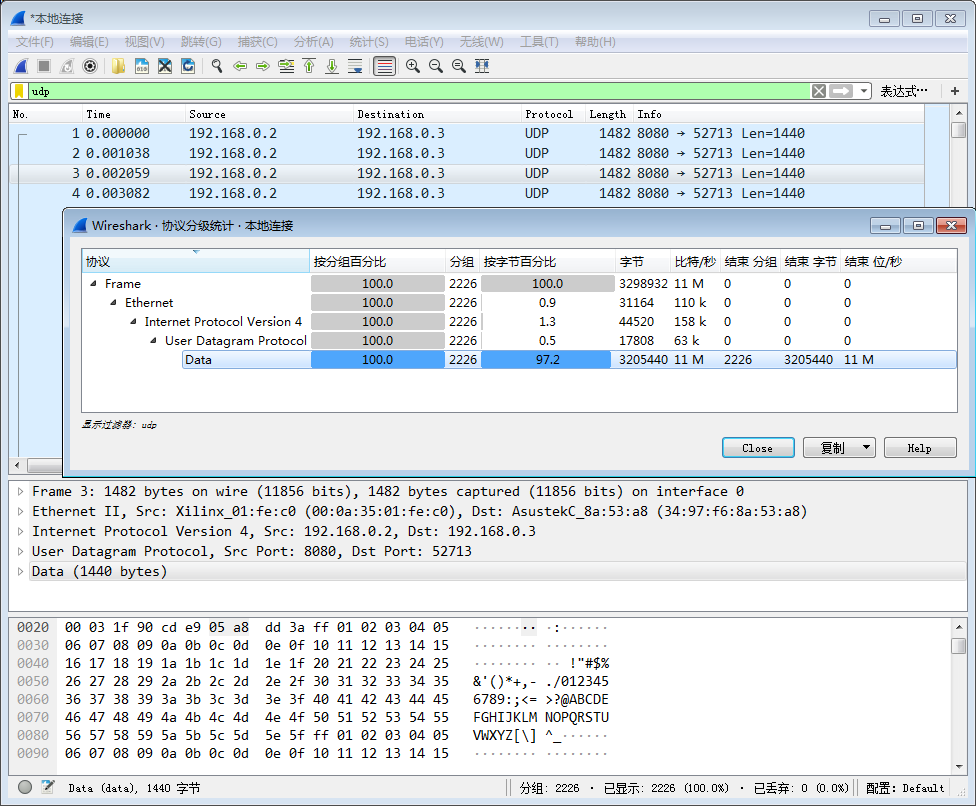Sort by 协议 column header
Viewport: 976px width, 806px height.
[x=195, y=261]
